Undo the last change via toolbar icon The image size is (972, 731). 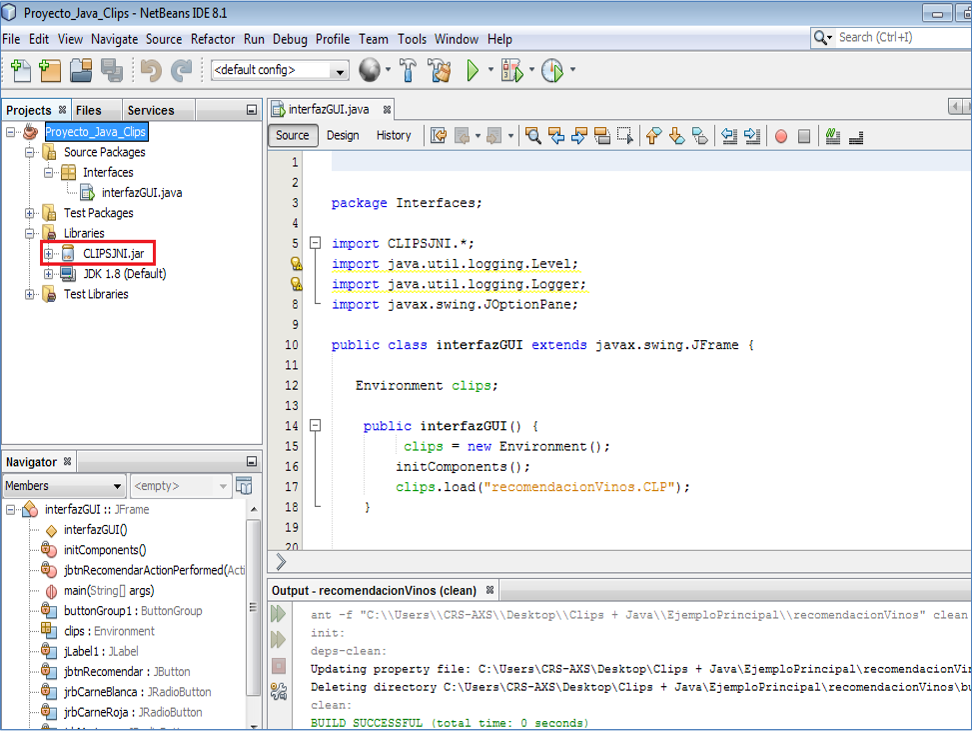pyautogui.click(x=150, y=71)
